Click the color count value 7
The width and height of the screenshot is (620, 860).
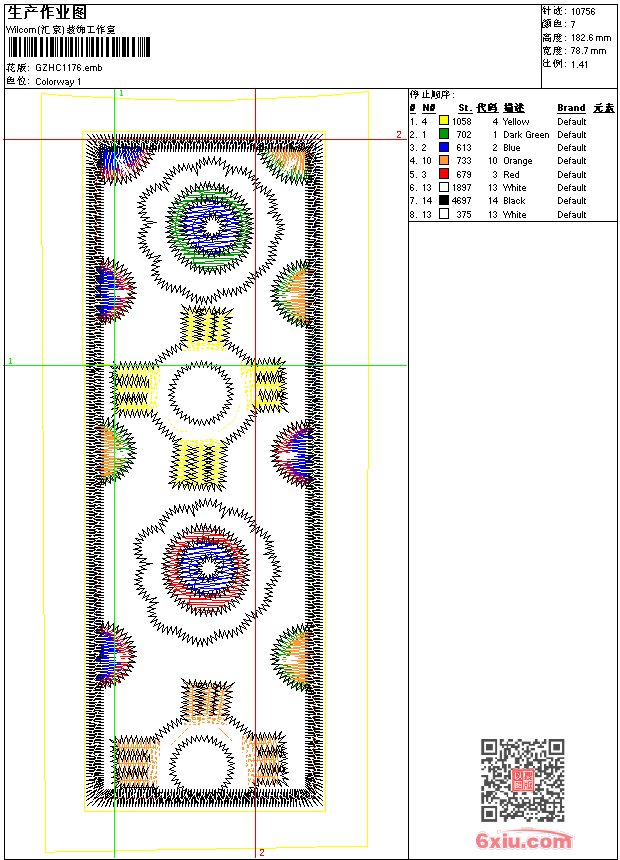[x=573, y=25]
